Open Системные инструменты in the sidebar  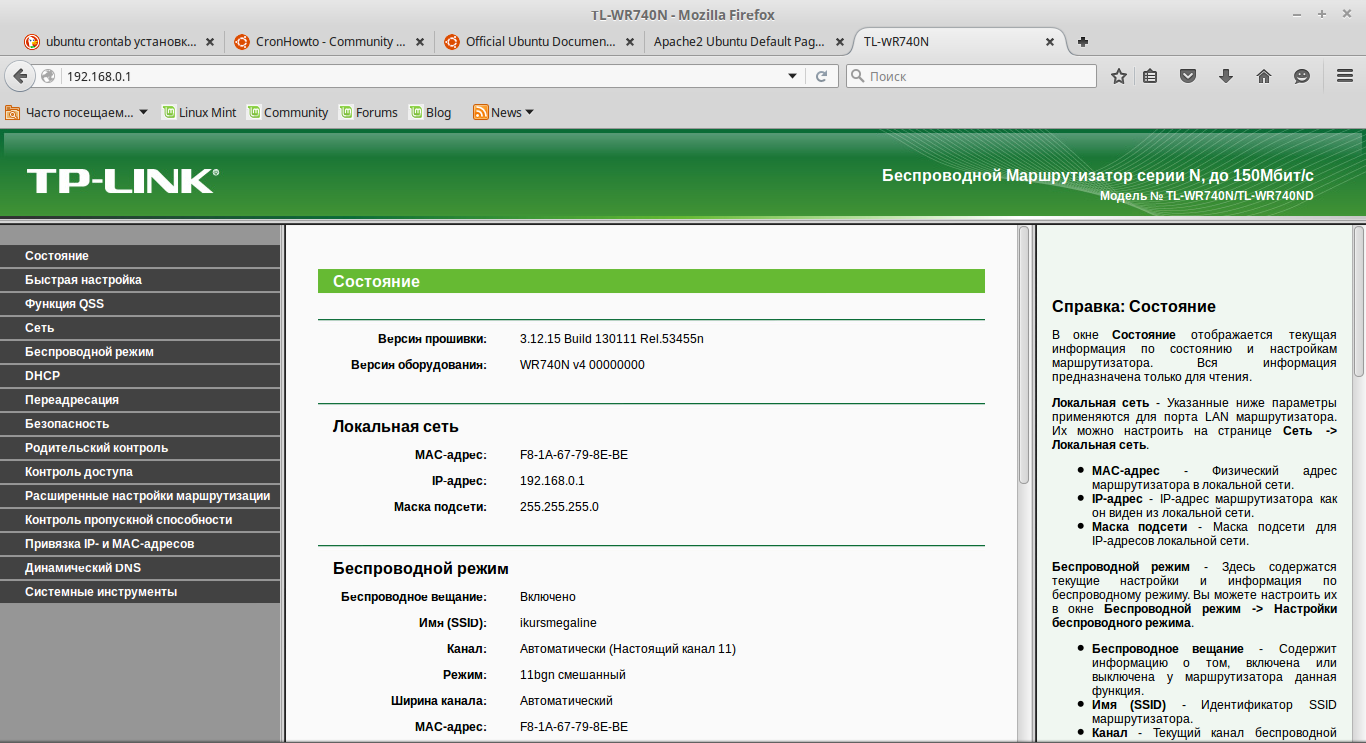pos(140,592)
